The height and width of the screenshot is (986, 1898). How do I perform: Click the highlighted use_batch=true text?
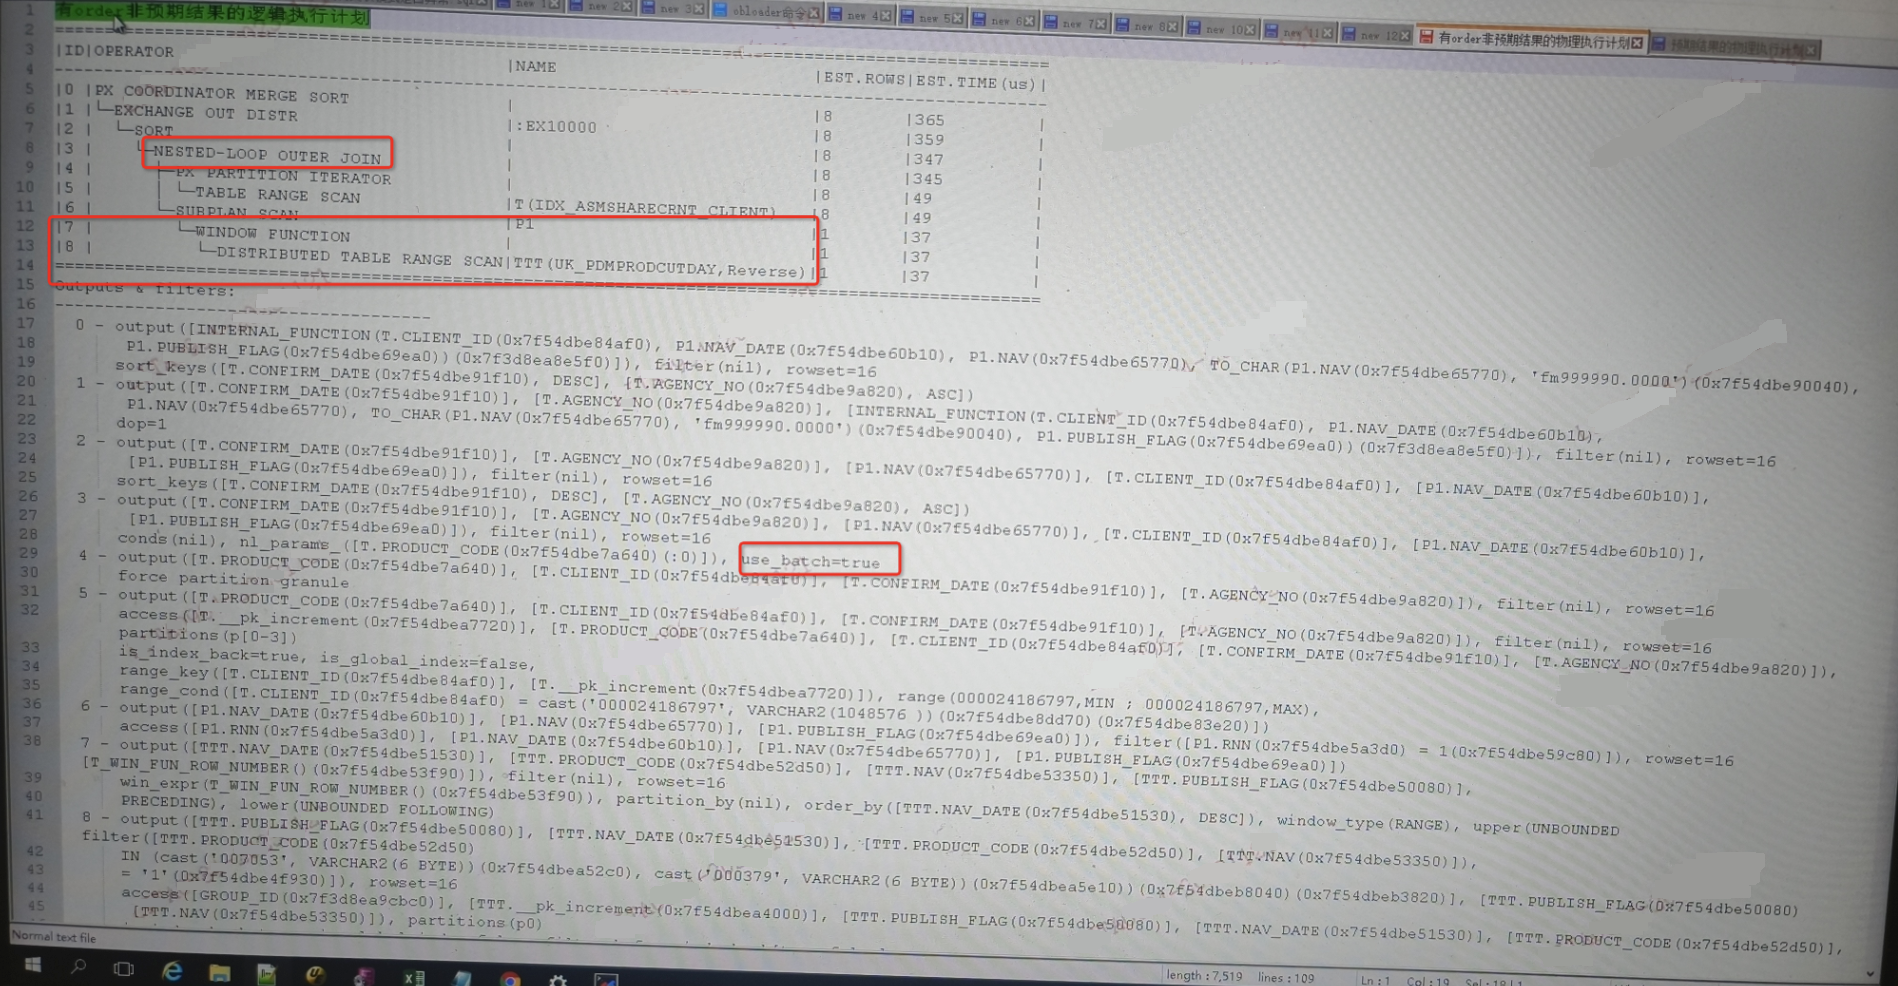(x=811, y=561)
